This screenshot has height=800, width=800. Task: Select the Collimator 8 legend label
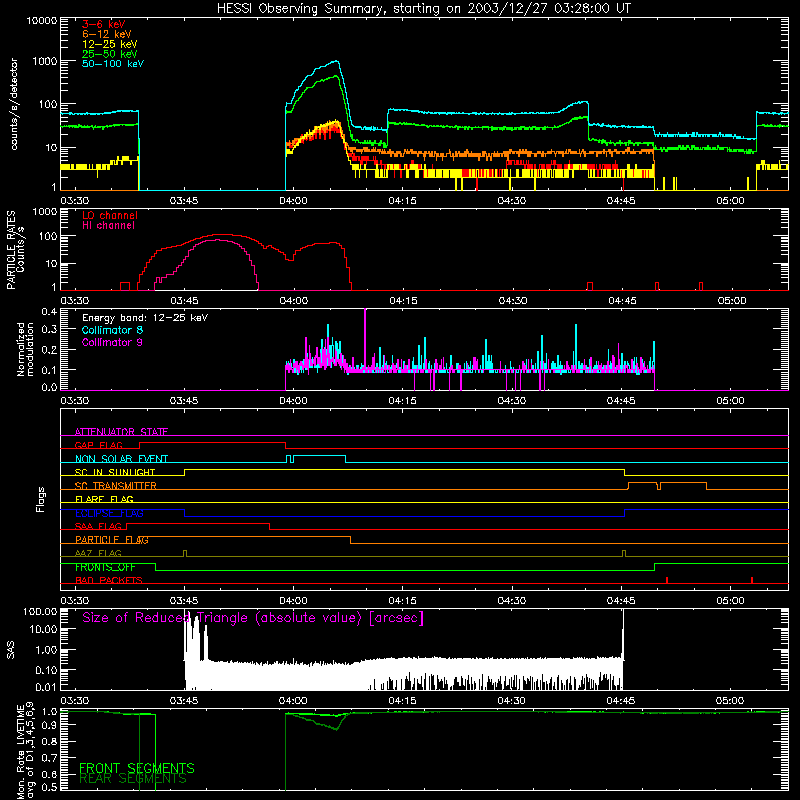click(x=112, y=330)
